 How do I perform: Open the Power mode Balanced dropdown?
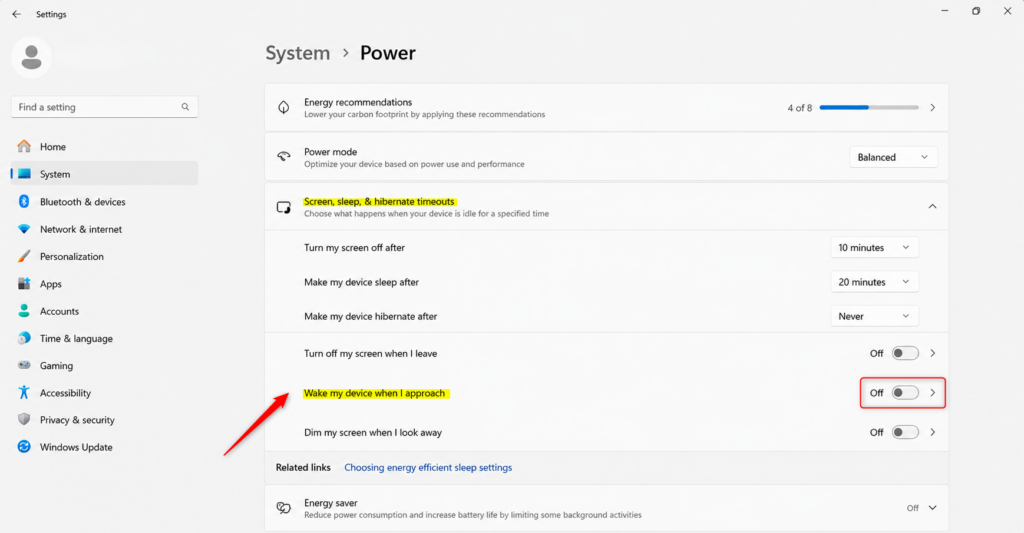tap(893, 157)
